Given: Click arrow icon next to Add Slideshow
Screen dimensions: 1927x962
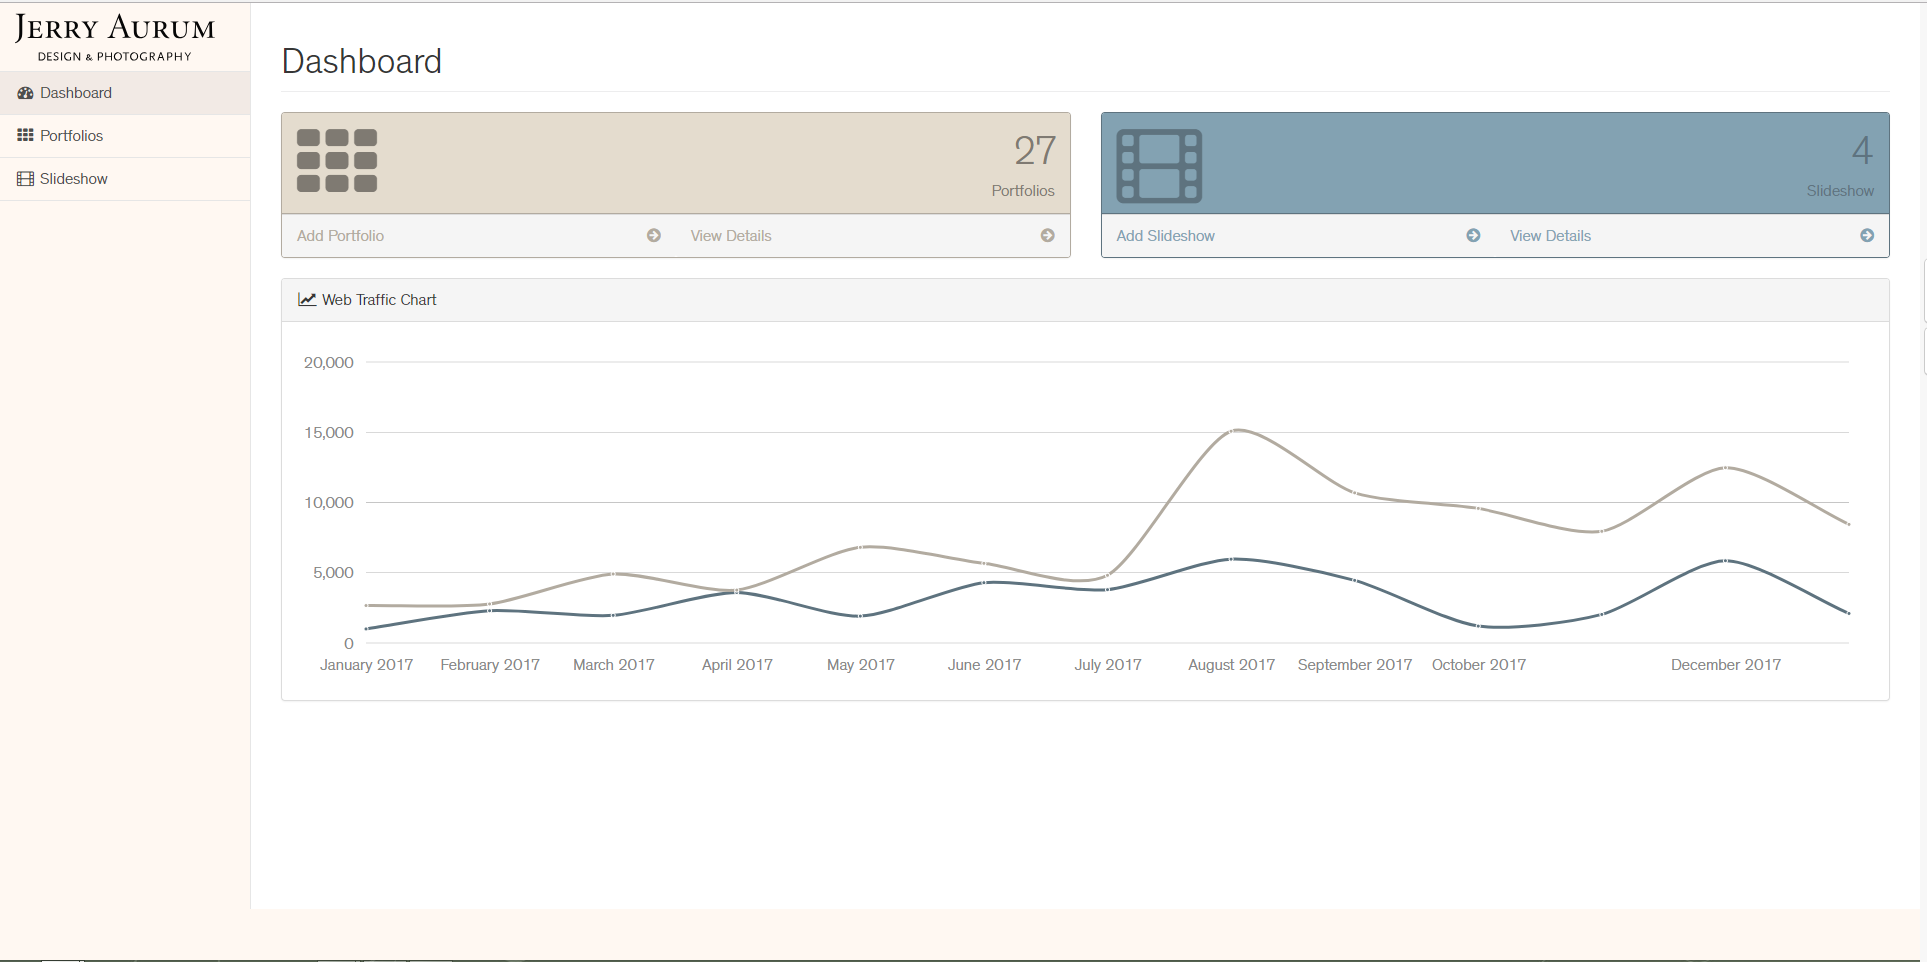Looking at the screenshot, I should tap(1473, 236).
